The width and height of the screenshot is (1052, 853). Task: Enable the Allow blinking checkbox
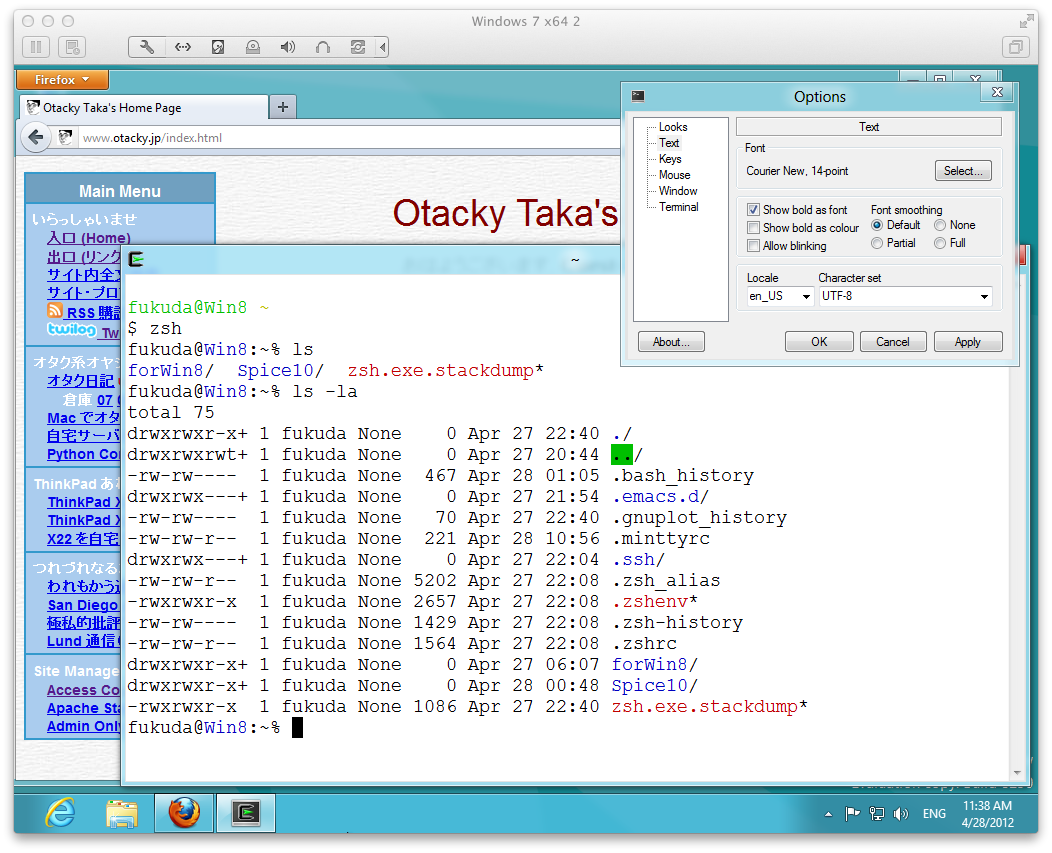coord(753,246)
